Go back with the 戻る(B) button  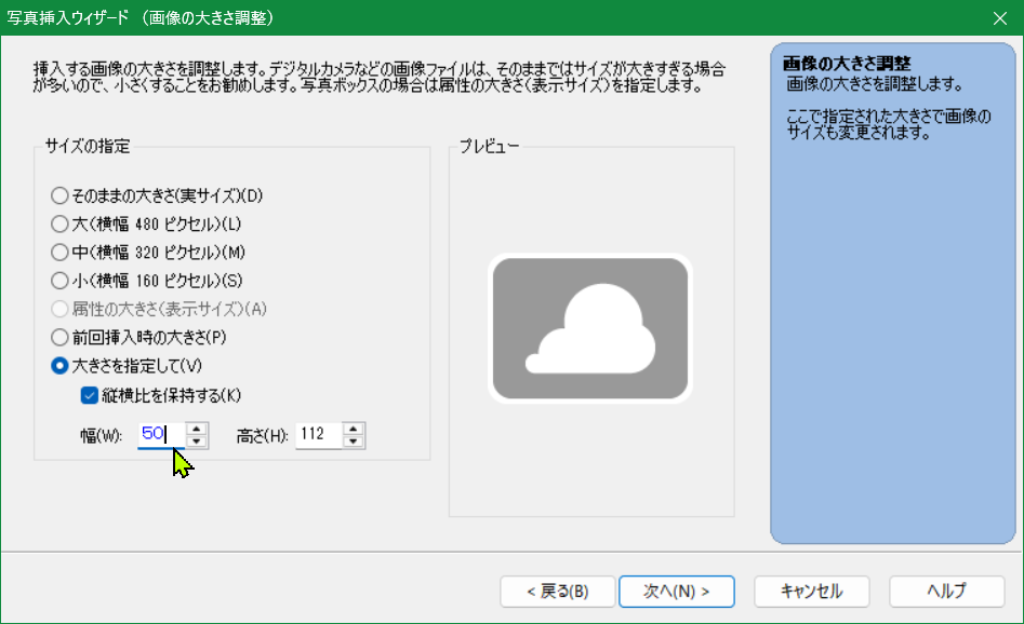pos(557,591)
